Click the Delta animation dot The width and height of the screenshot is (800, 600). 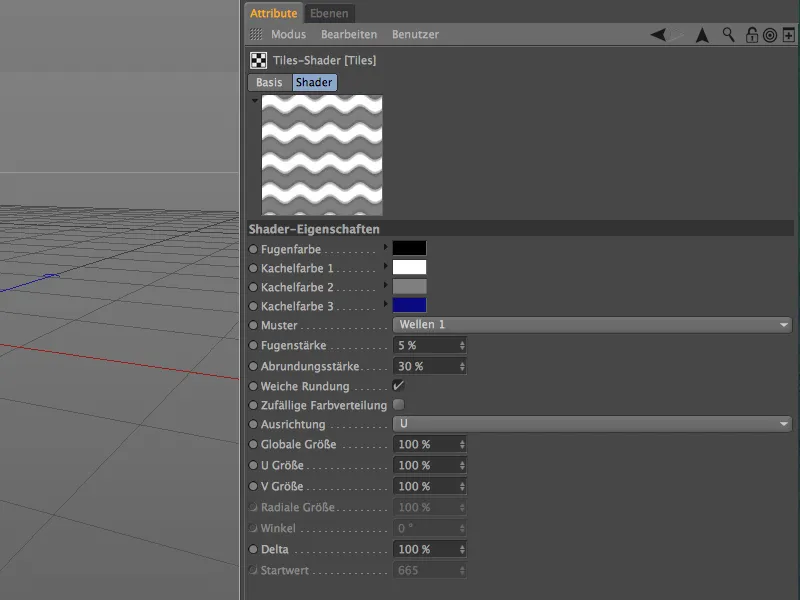tap(253, 549)
